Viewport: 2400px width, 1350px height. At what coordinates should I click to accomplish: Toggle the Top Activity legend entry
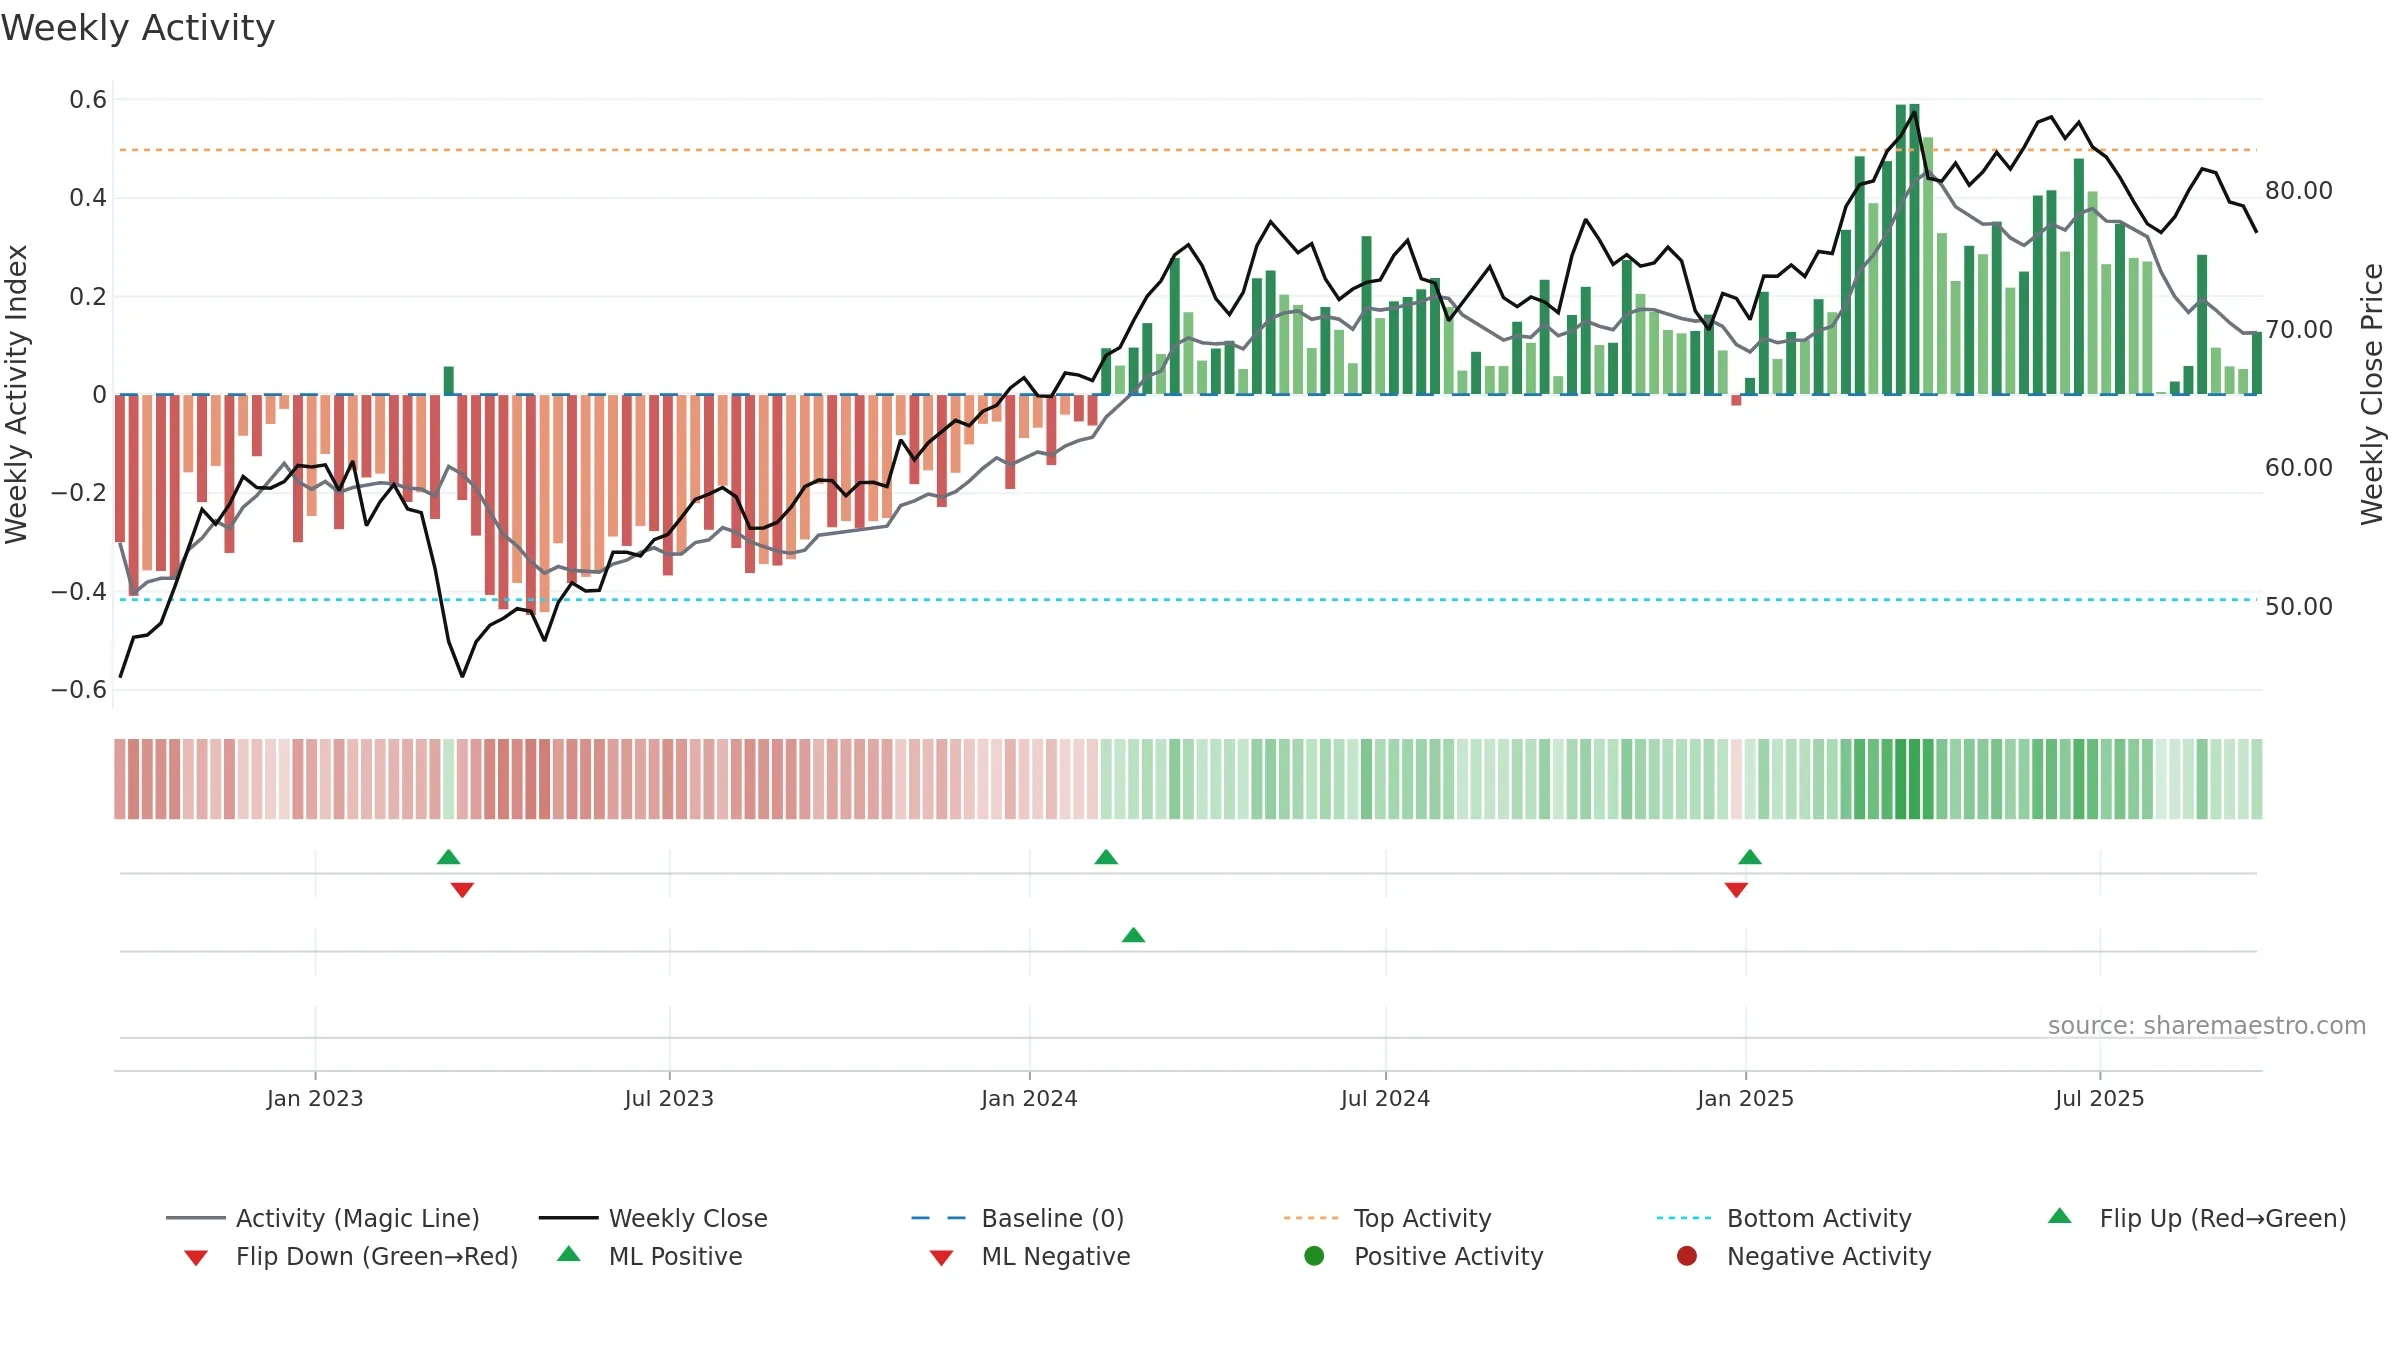pos(1387,1218)
